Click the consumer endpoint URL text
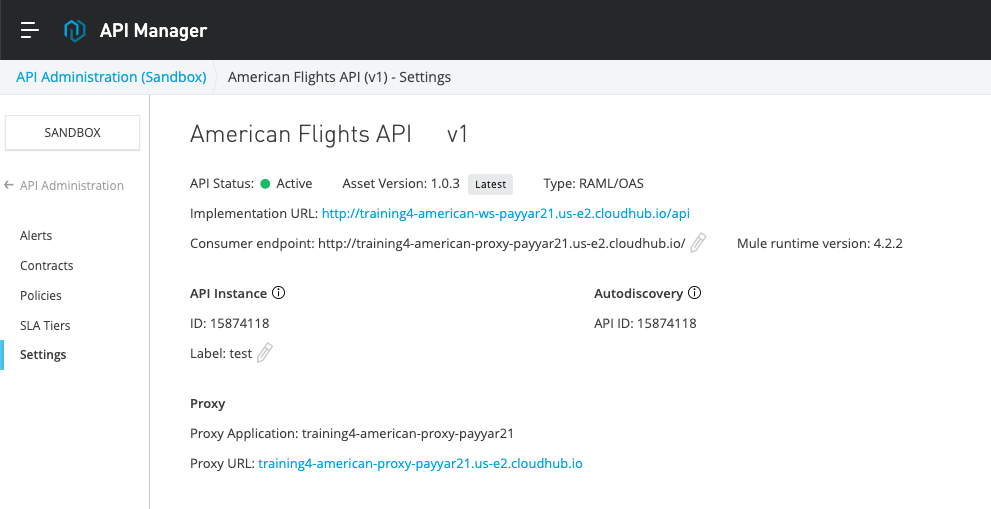Image resolution: width=991 pixels, height=509 pixels. (502, 243)
